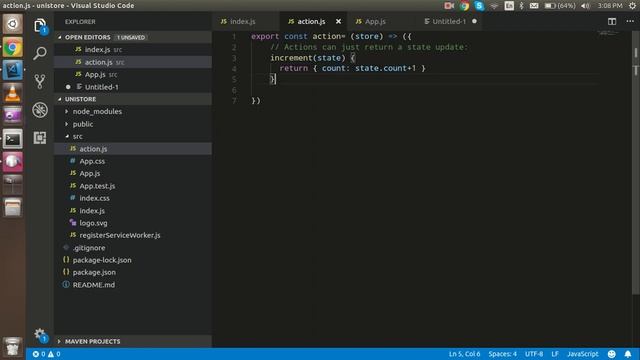Open App.test.js in the file tree
This screenshot has height=360, width=640.
pos(133,186)
